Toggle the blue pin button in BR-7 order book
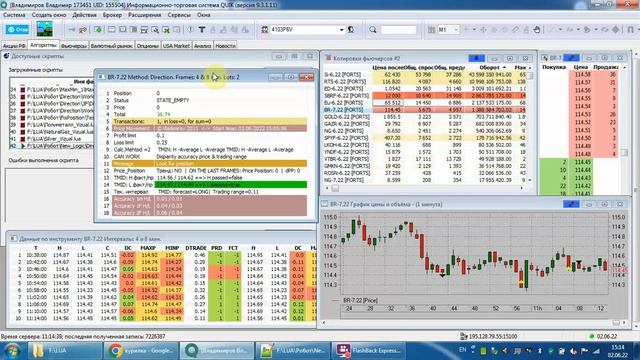 point(571,58)
